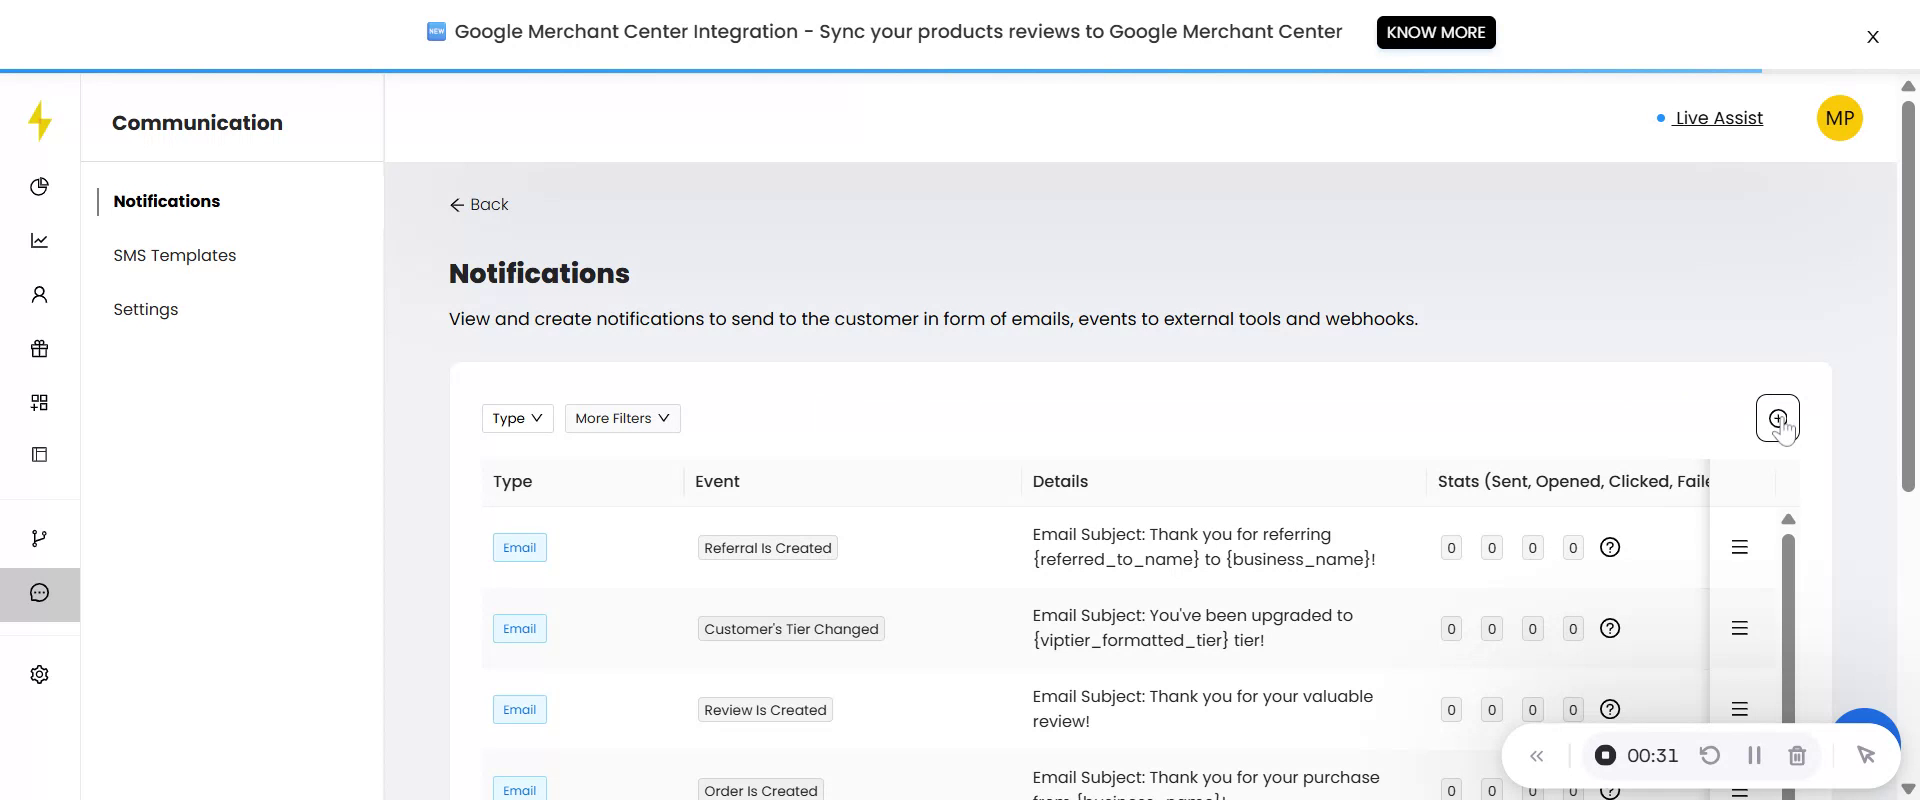Delete the recording with trash icon
This screenshot has width=1920, height=800.
point(1797,756)
